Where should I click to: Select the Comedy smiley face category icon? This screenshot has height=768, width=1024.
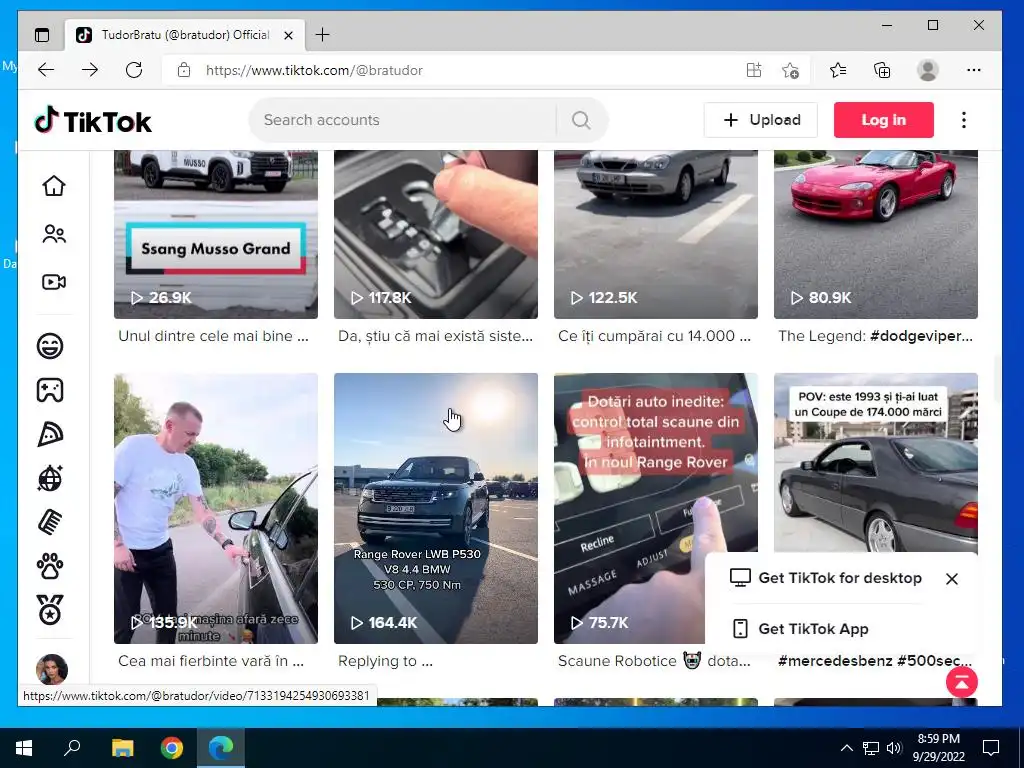(x=50, y=345)
